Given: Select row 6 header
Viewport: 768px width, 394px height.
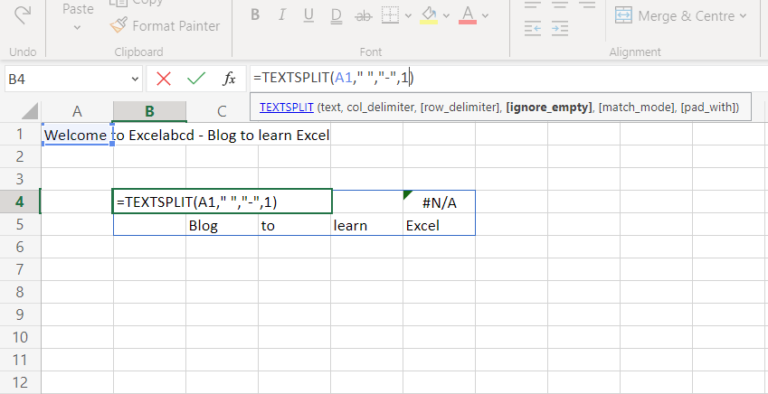Looking at the screenshot, I should (20, 246).
